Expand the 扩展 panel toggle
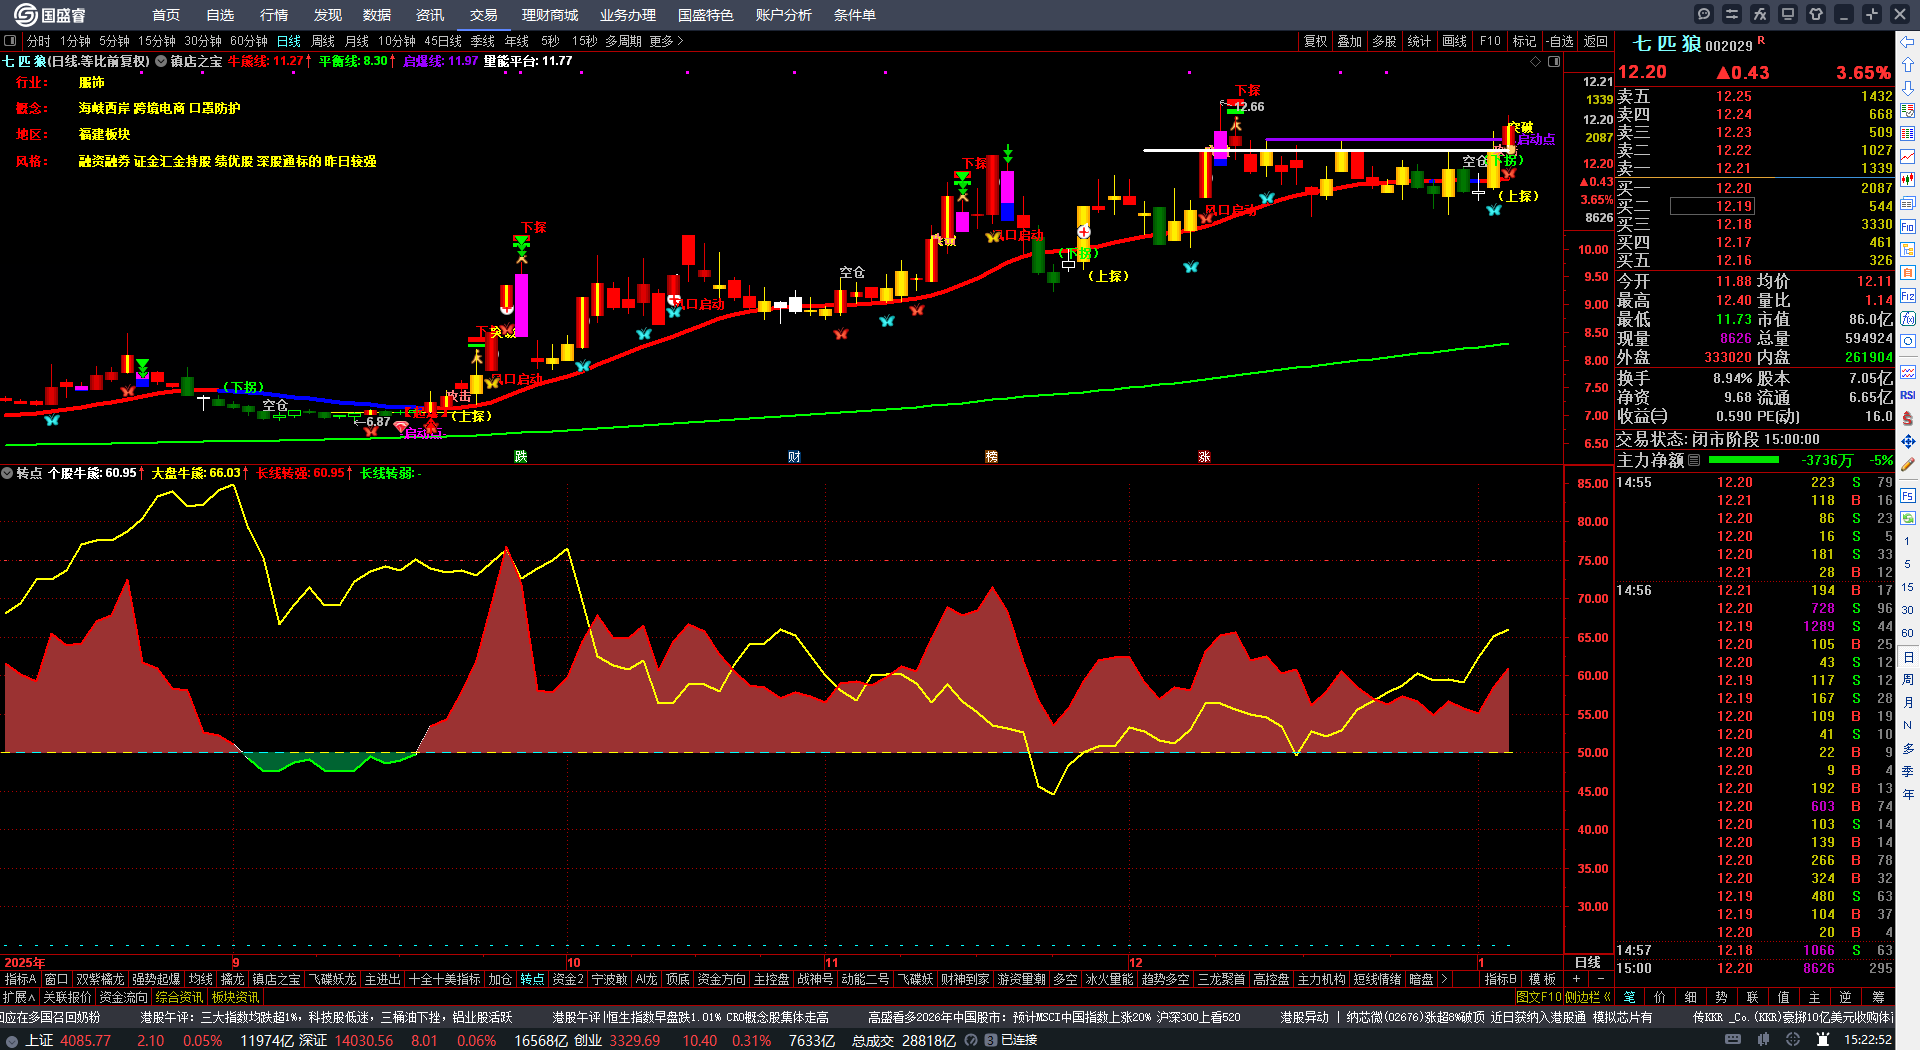 click(x=19, y=997)
